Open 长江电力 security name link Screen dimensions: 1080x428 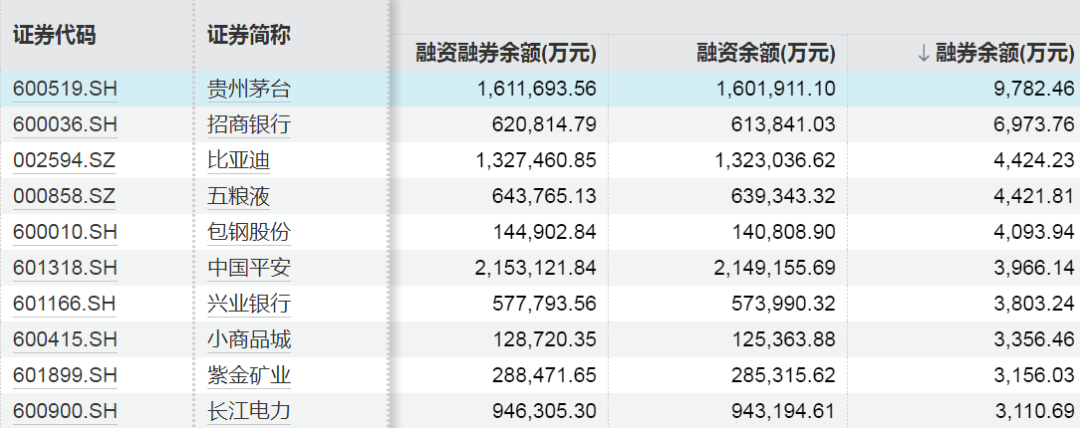coord(249,411)
